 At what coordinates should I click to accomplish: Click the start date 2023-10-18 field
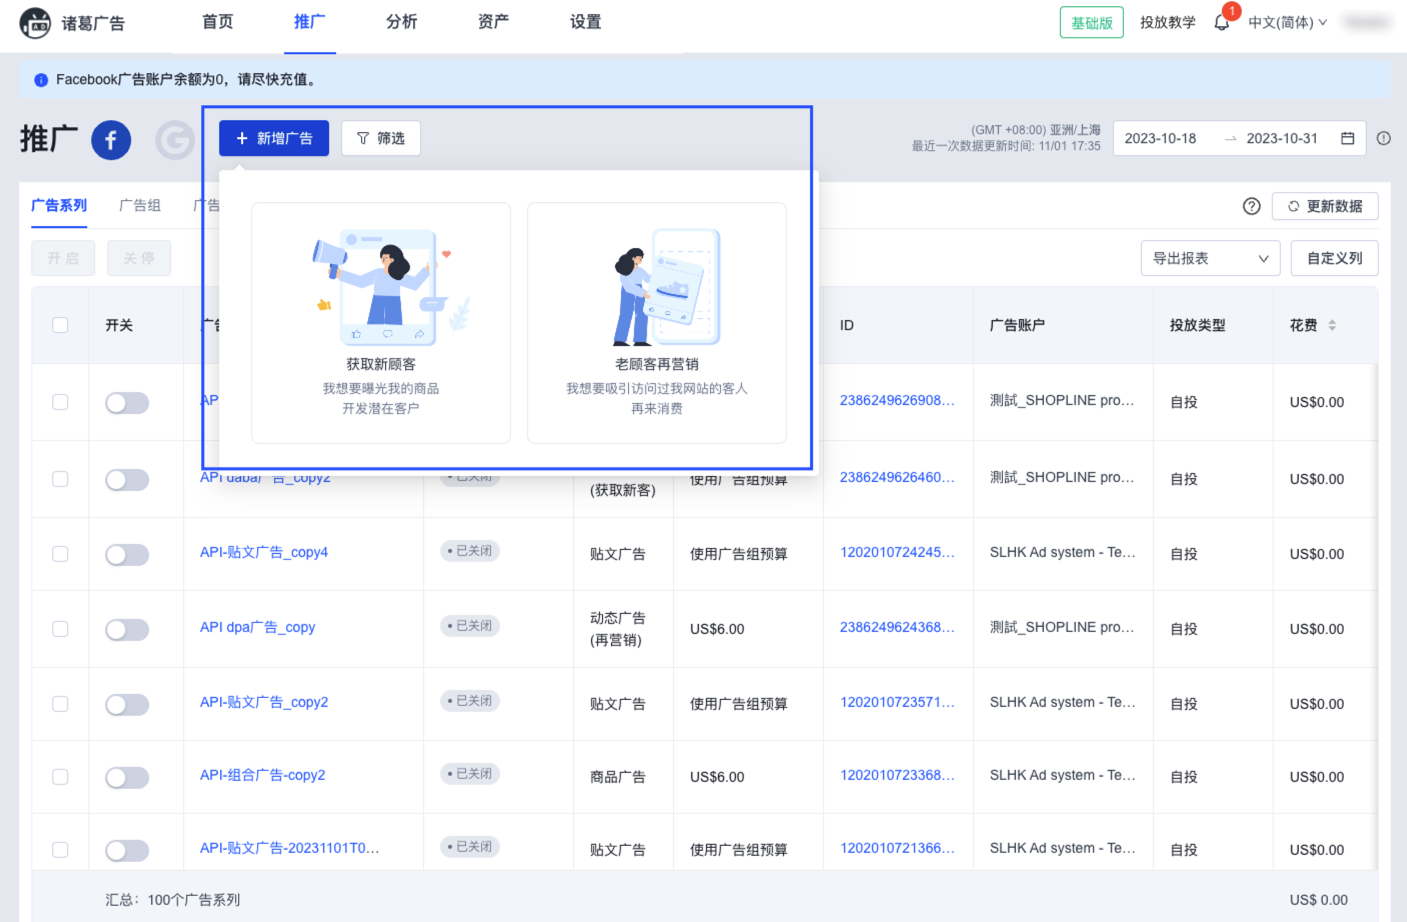(1160, 139)
